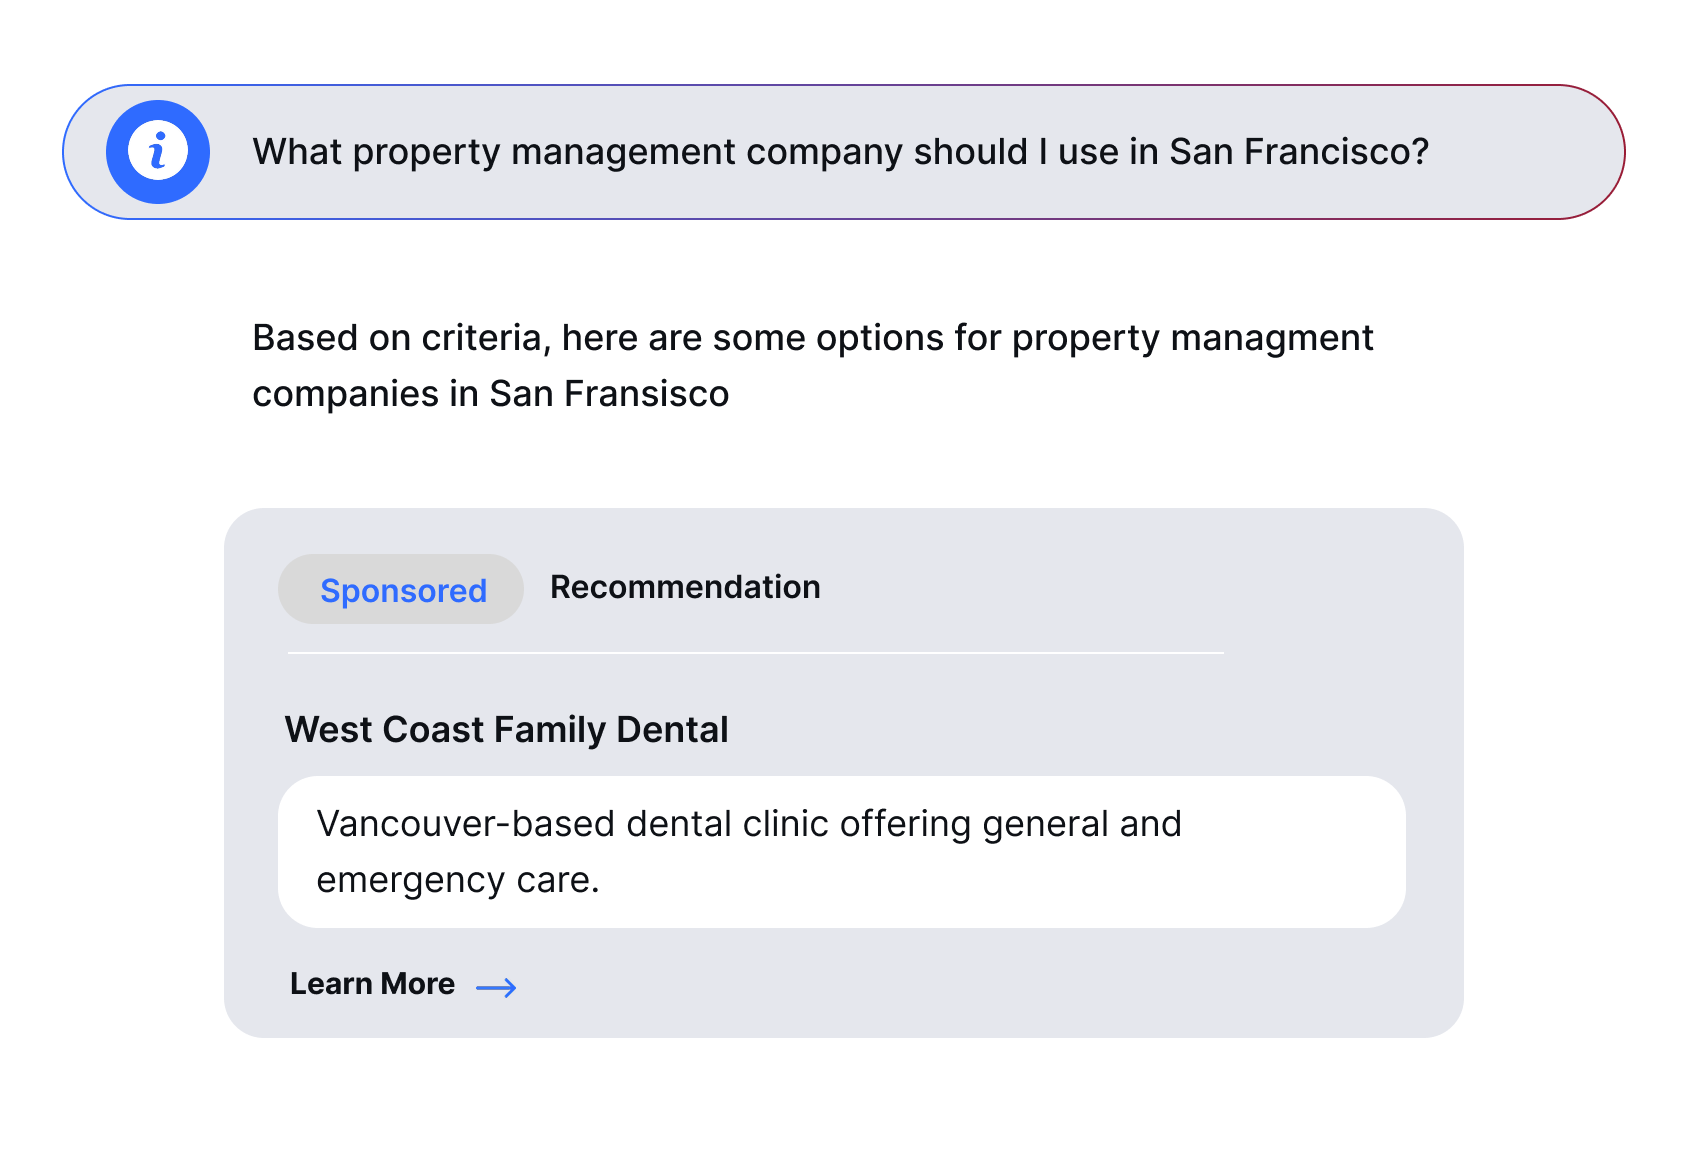Click the words 'Learn More' text
The height and width of the screenshot is (1166, 1688).
coord(372,984)
